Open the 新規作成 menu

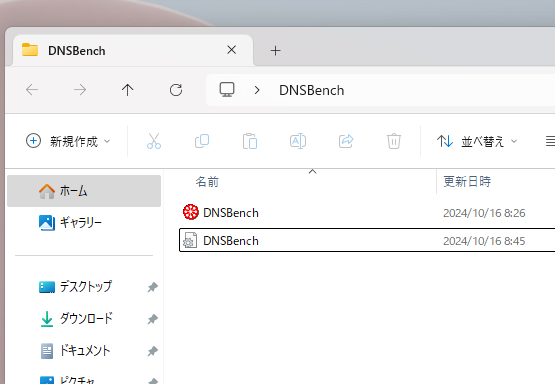coord(68,141)
